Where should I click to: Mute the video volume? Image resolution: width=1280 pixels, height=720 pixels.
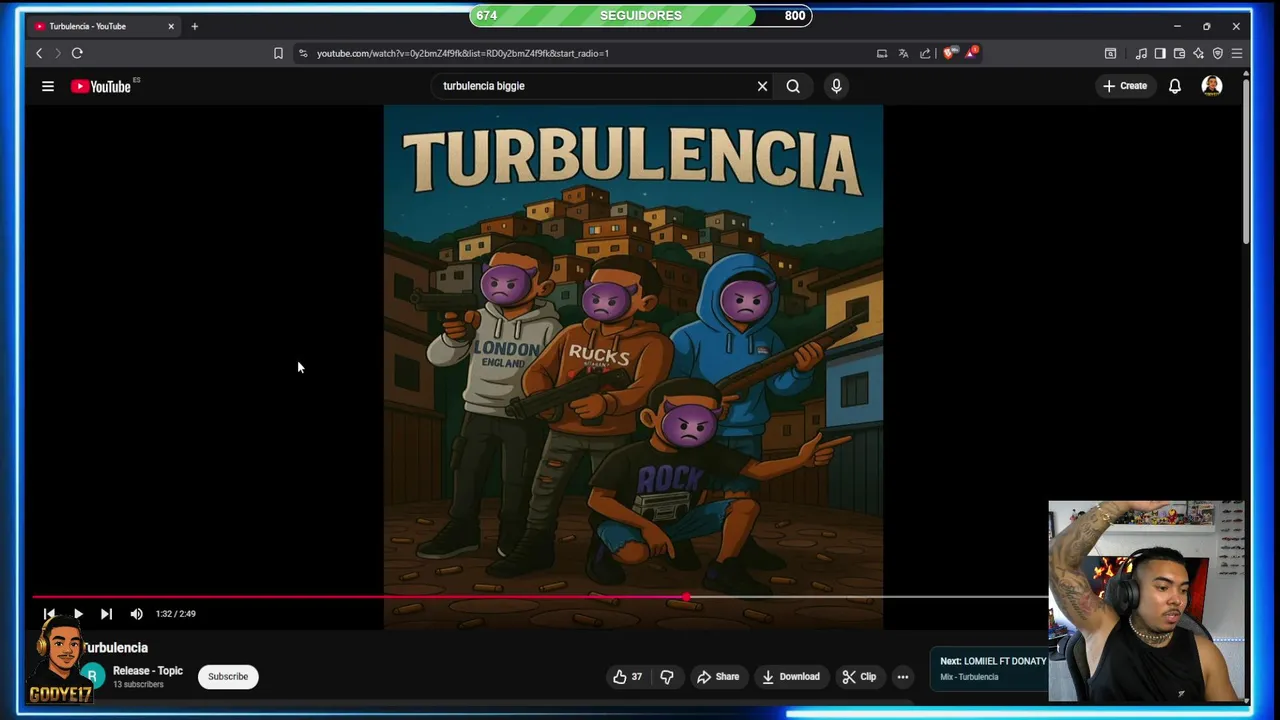[137, 614]
